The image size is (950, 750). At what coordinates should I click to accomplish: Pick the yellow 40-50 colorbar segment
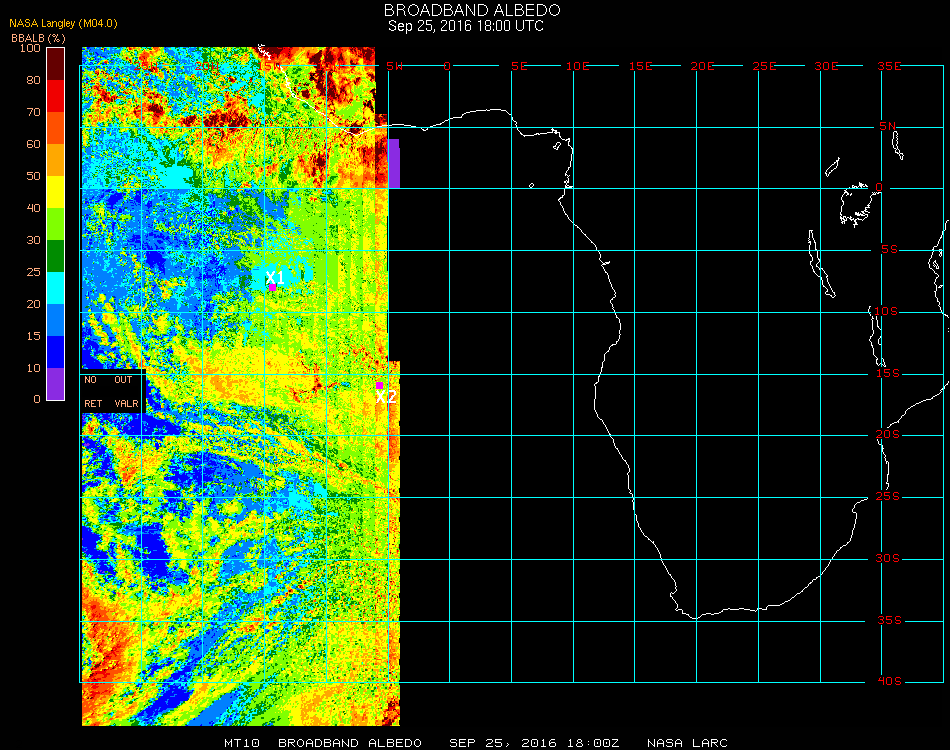tap(56, 192)
